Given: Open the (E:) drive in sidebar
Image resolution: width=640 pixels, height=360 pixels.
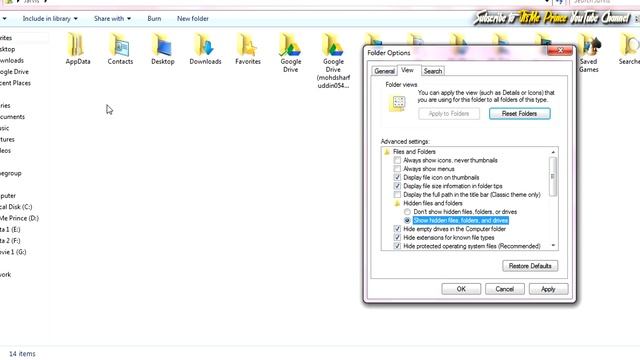Looking at the screenshot, I should (10, 229).
